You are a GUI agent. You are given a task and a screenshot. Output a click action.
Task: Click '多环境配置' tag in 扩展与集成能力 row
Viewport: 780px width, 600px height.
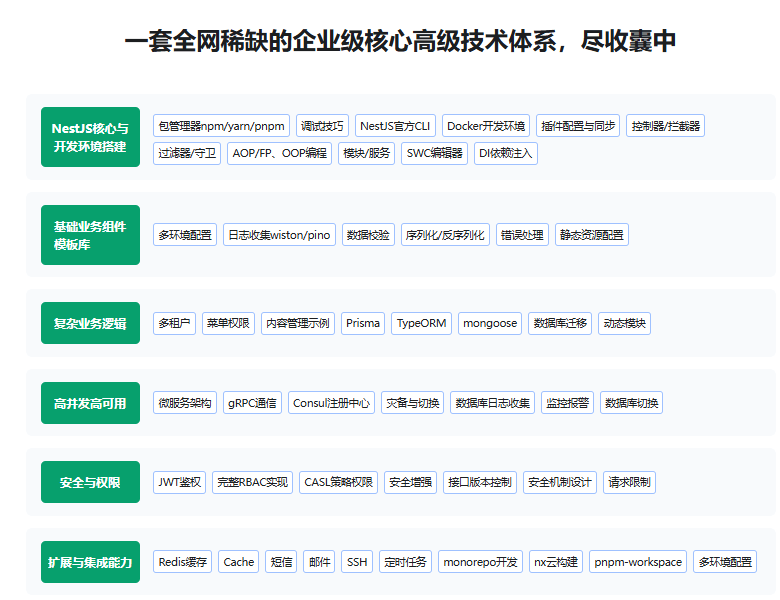(725, 562)
